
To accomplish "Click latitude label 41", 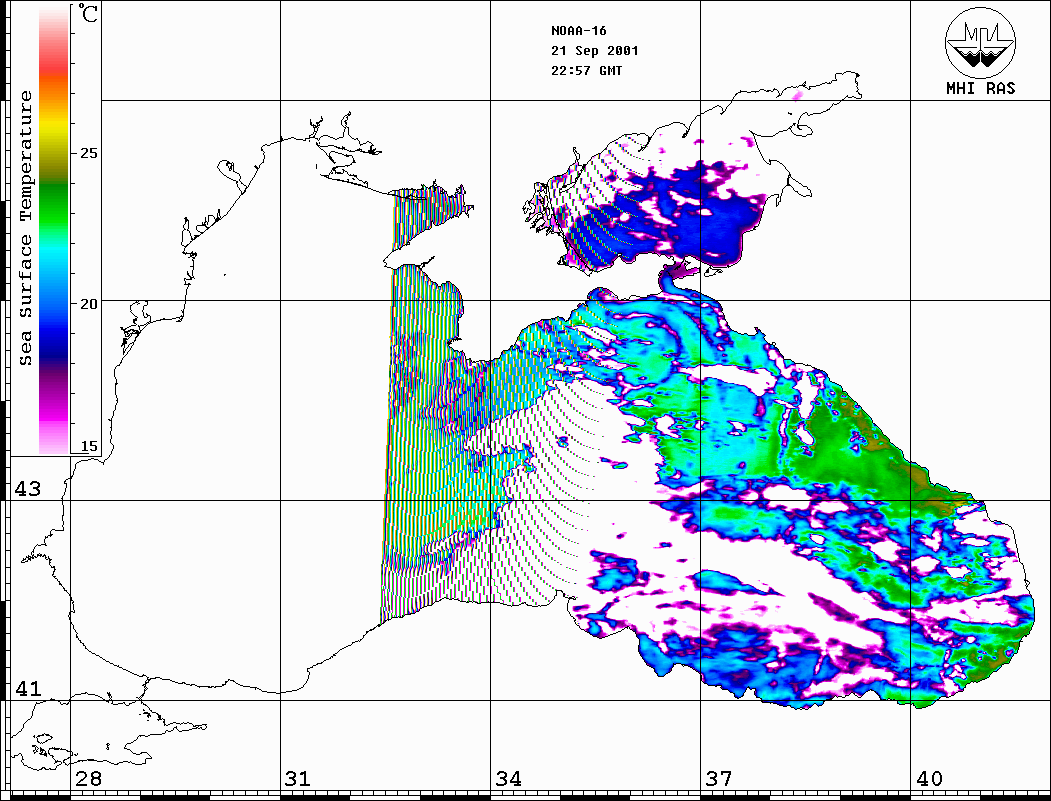I will 27,689.
